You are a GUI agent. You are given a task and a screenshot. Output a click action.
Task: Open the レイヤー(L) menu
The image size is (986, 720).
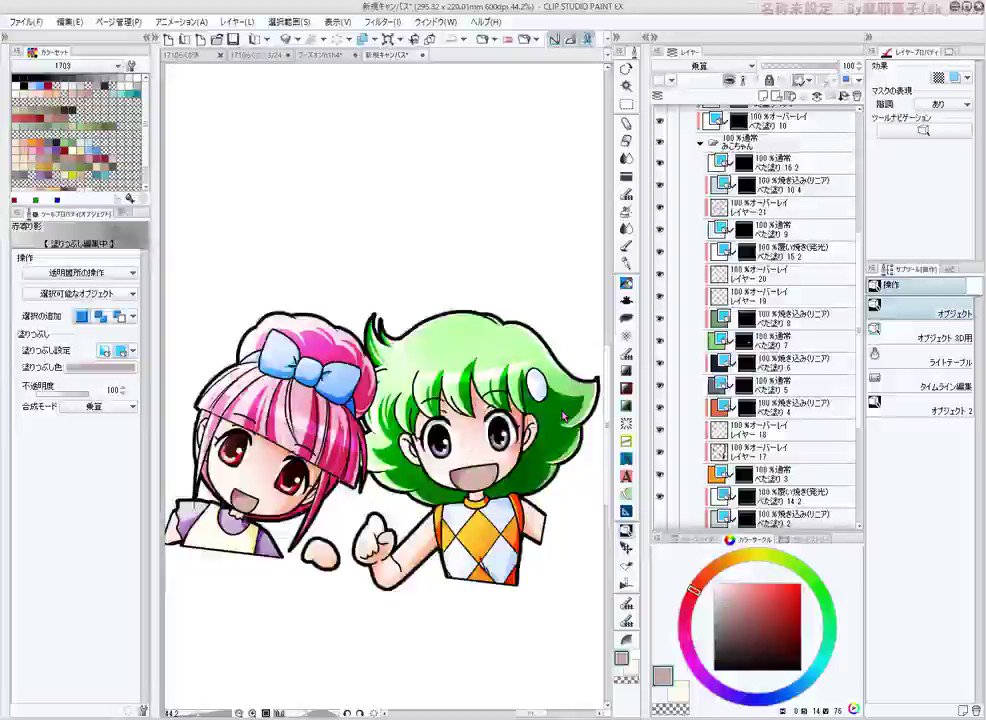tap(237, 22)
